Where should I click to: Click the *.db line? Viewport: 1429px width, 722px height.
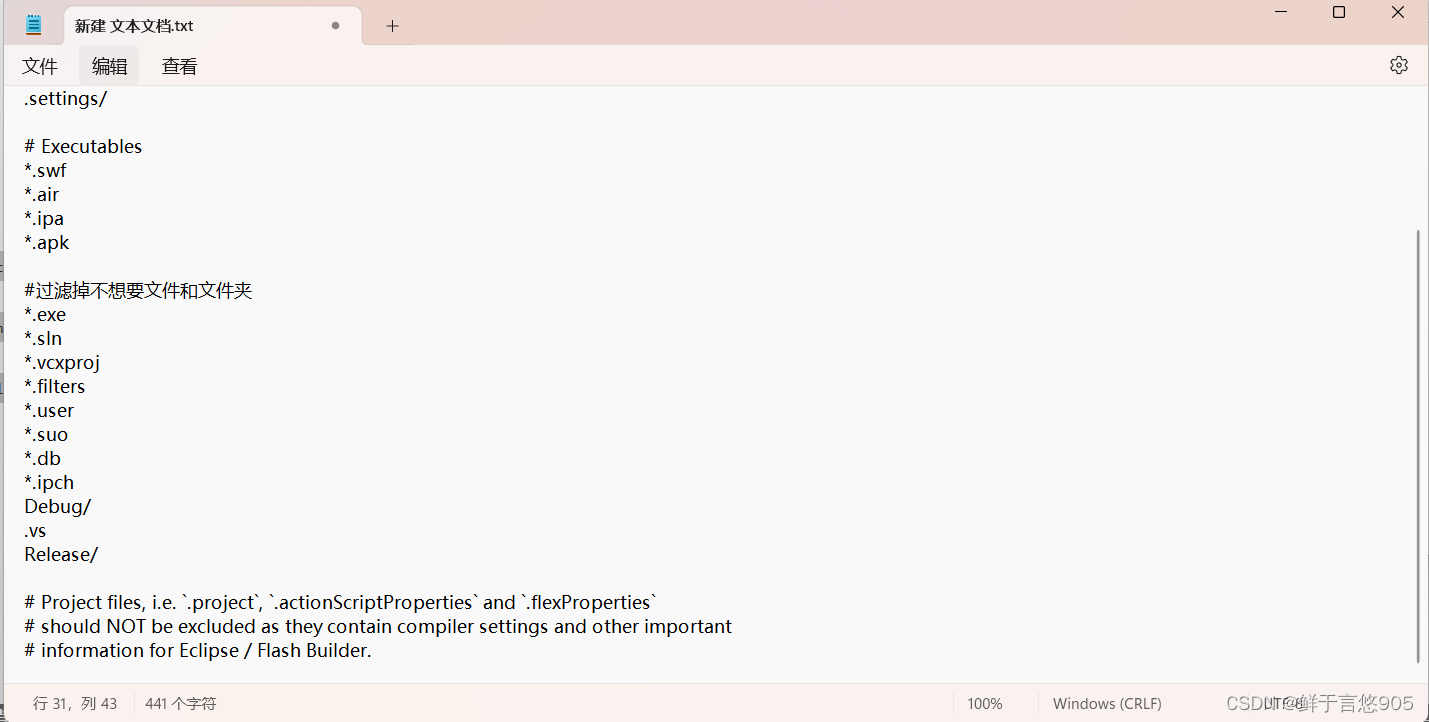pyautogui.click(x=43, y=458)
